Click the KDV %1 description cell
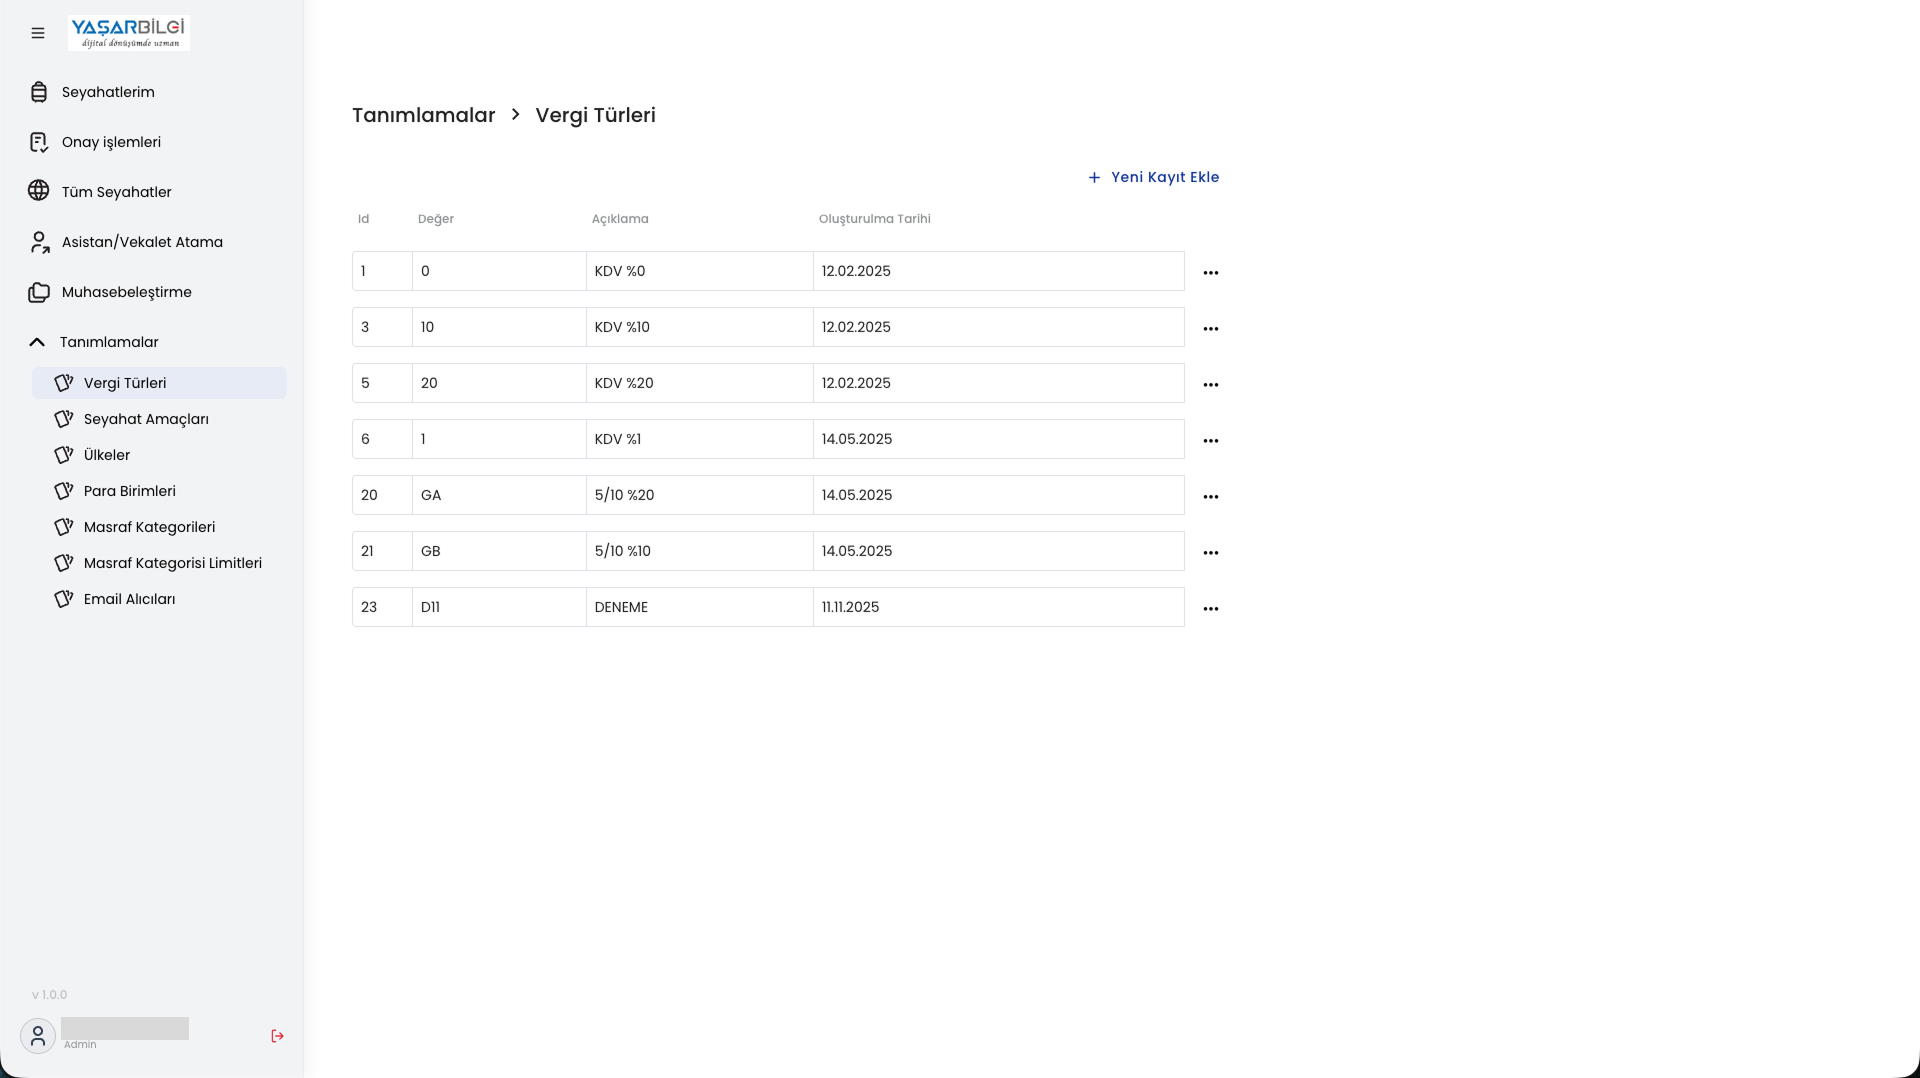 click(700, 439)
